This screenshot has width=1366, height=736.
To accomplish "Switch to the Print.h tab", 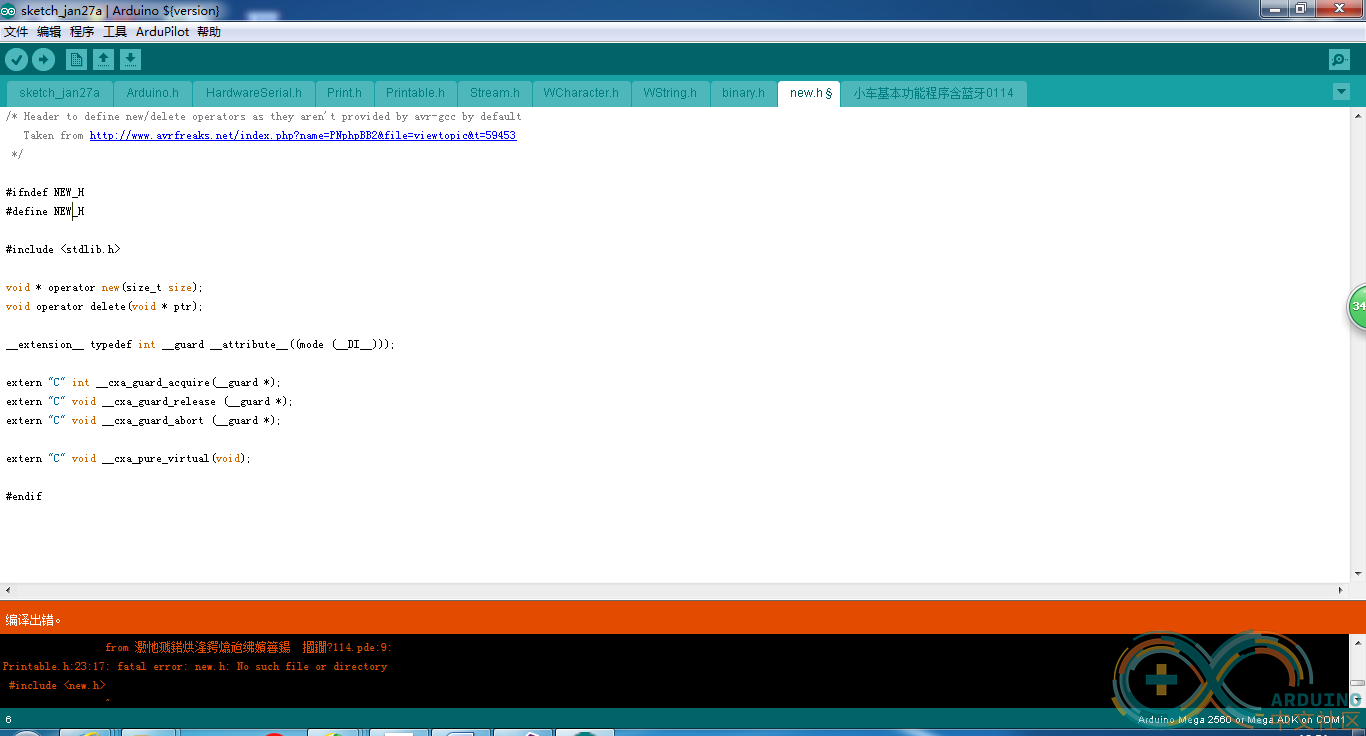I will point(344,93).
